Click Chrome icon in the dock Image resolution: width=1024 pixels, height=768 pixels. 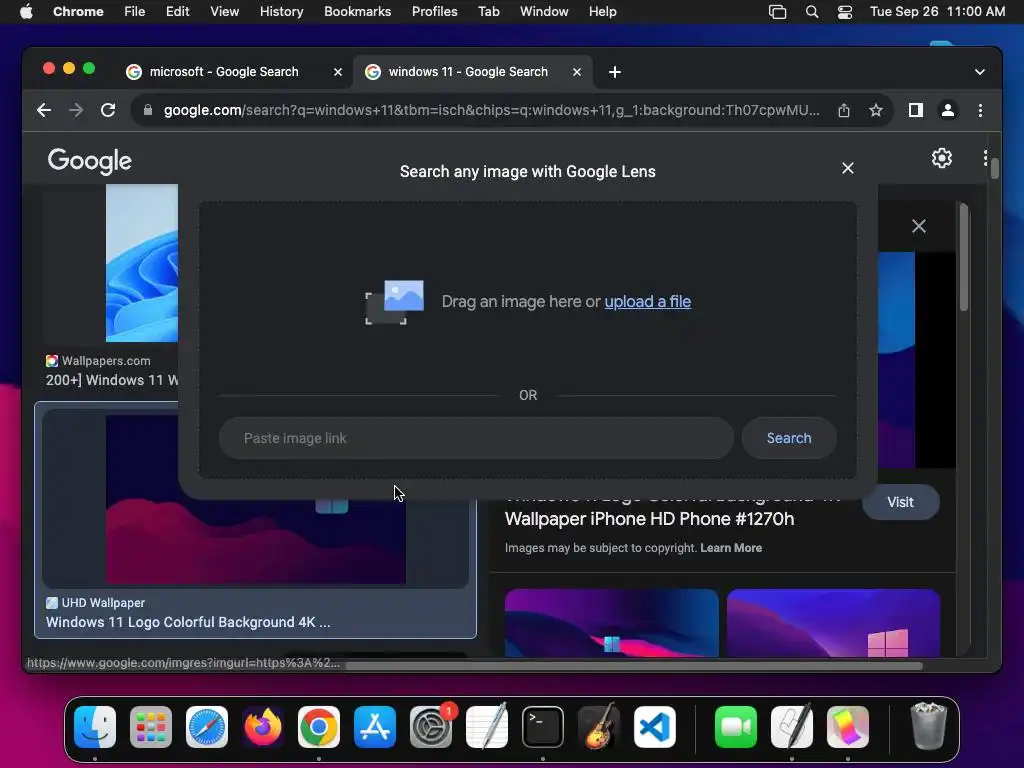[319, 727]
